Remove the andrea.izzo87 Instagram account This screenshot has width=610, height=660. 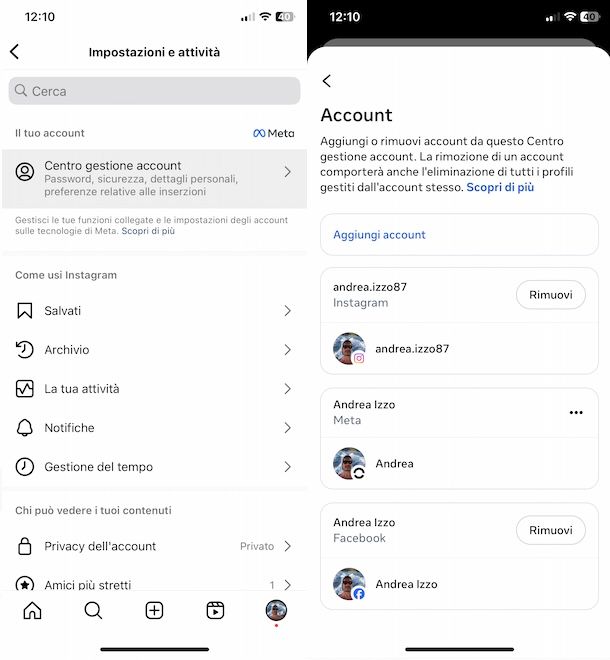(x=551, y=295)
